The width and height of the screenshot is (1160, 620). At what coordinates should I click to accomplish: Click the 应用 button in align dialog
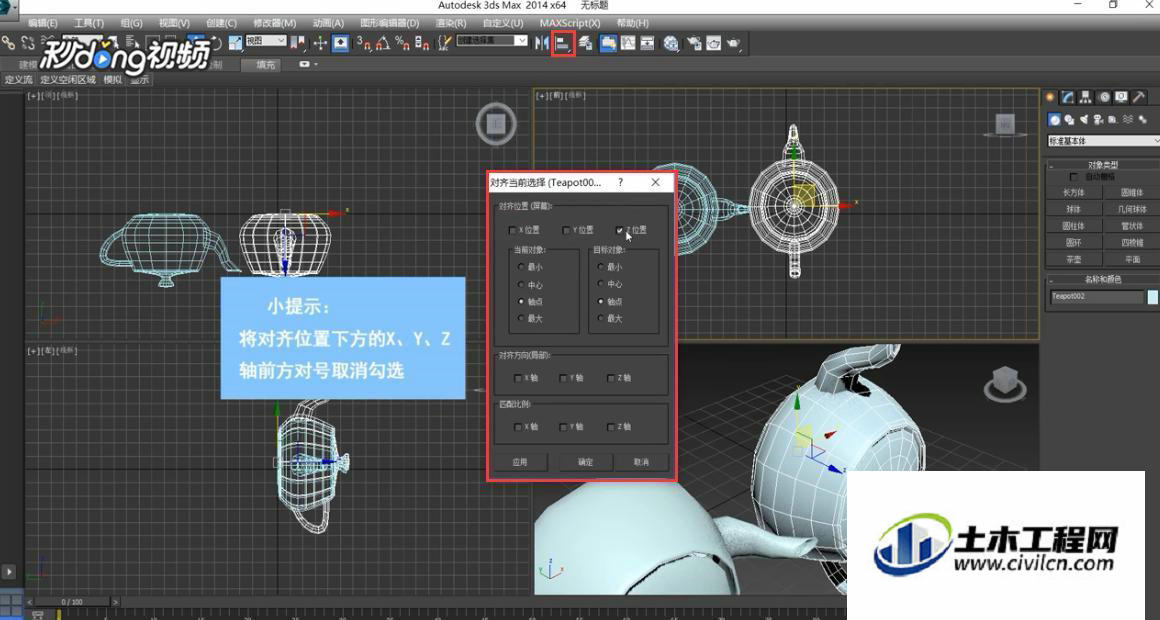click(520, 462)
